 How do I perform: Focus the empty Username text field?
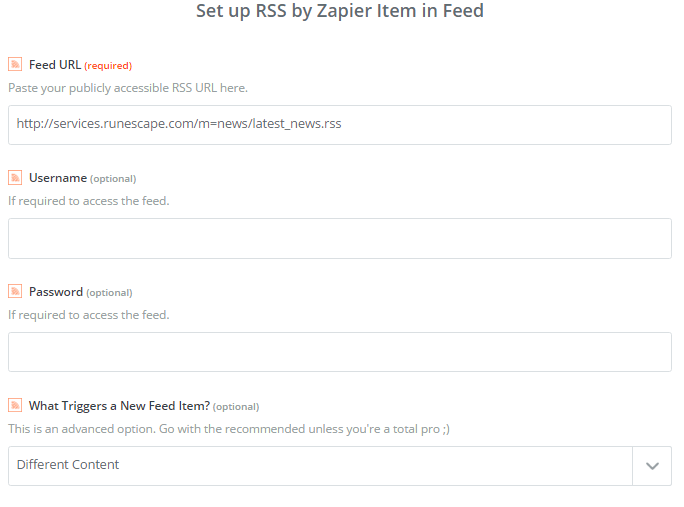click(x=340, y=239)
